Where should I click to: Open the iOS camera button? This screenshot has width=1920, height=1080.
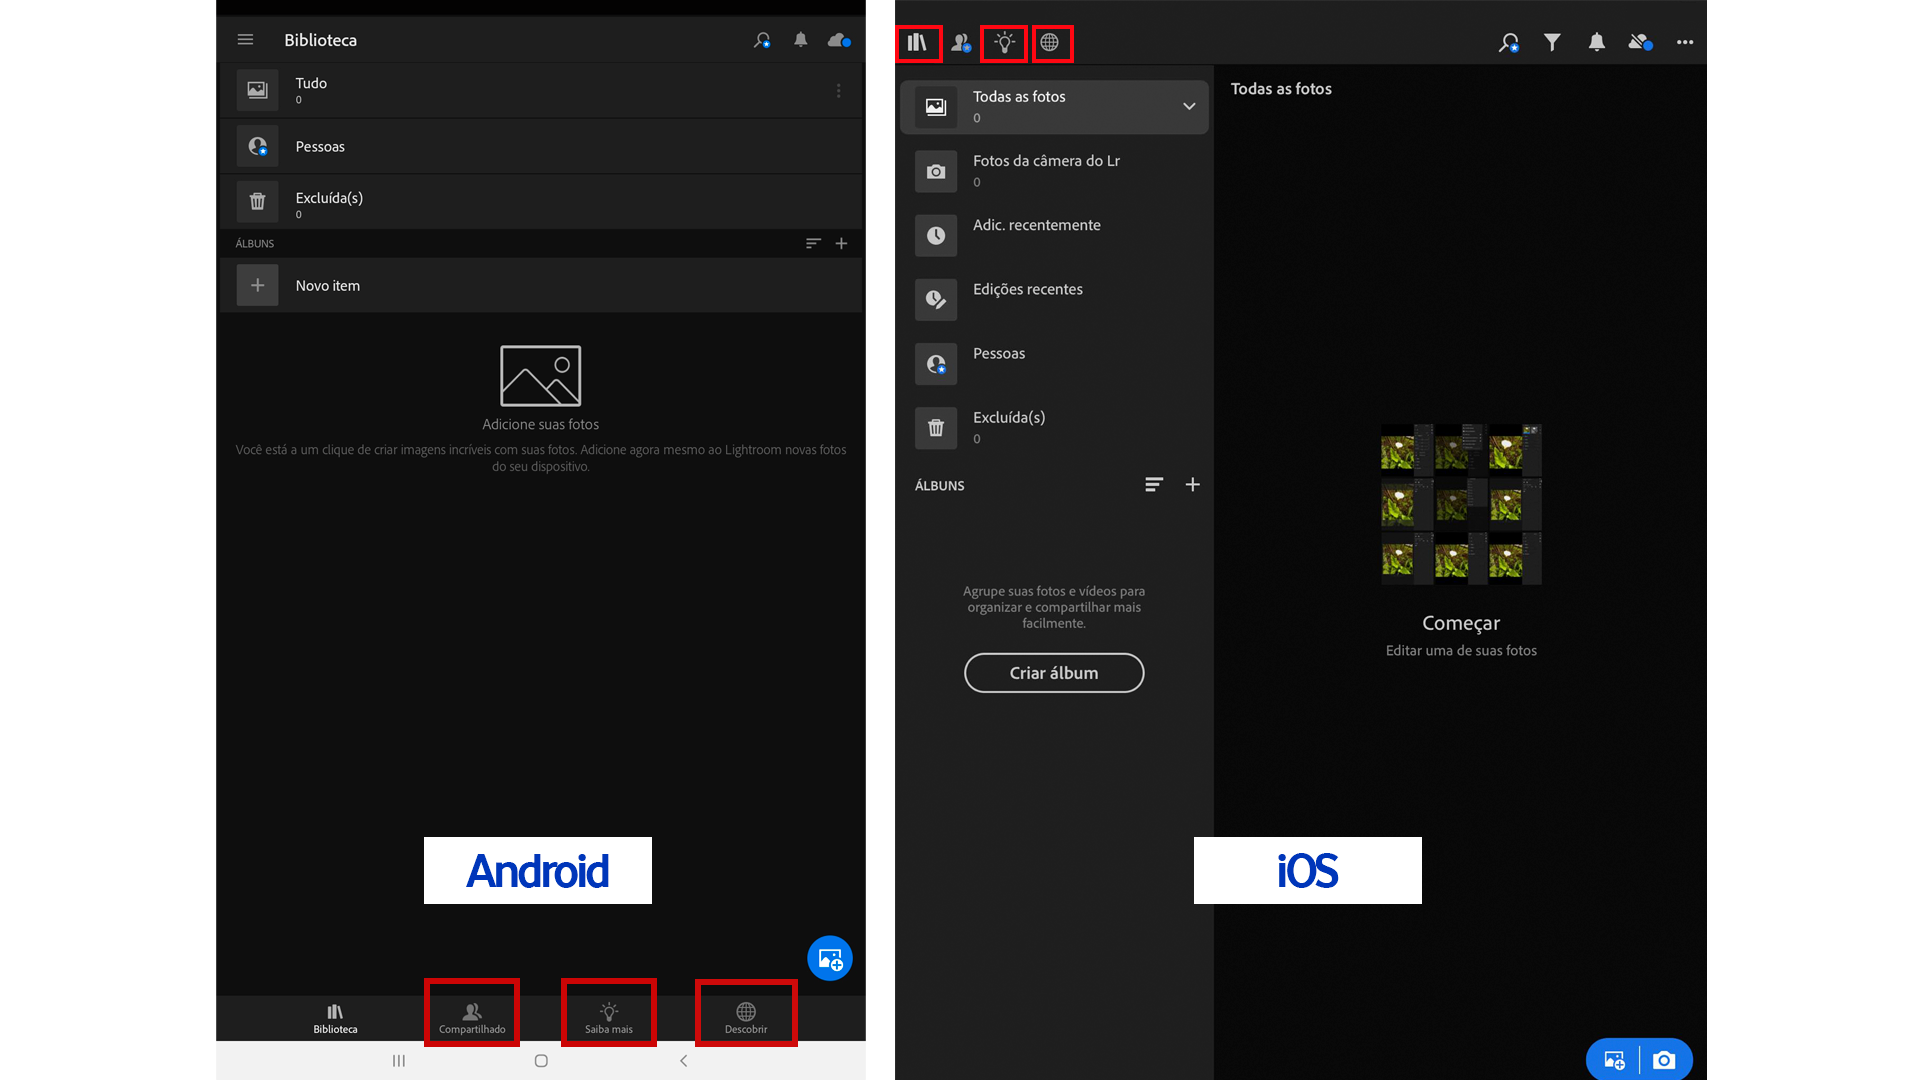1664,1060
